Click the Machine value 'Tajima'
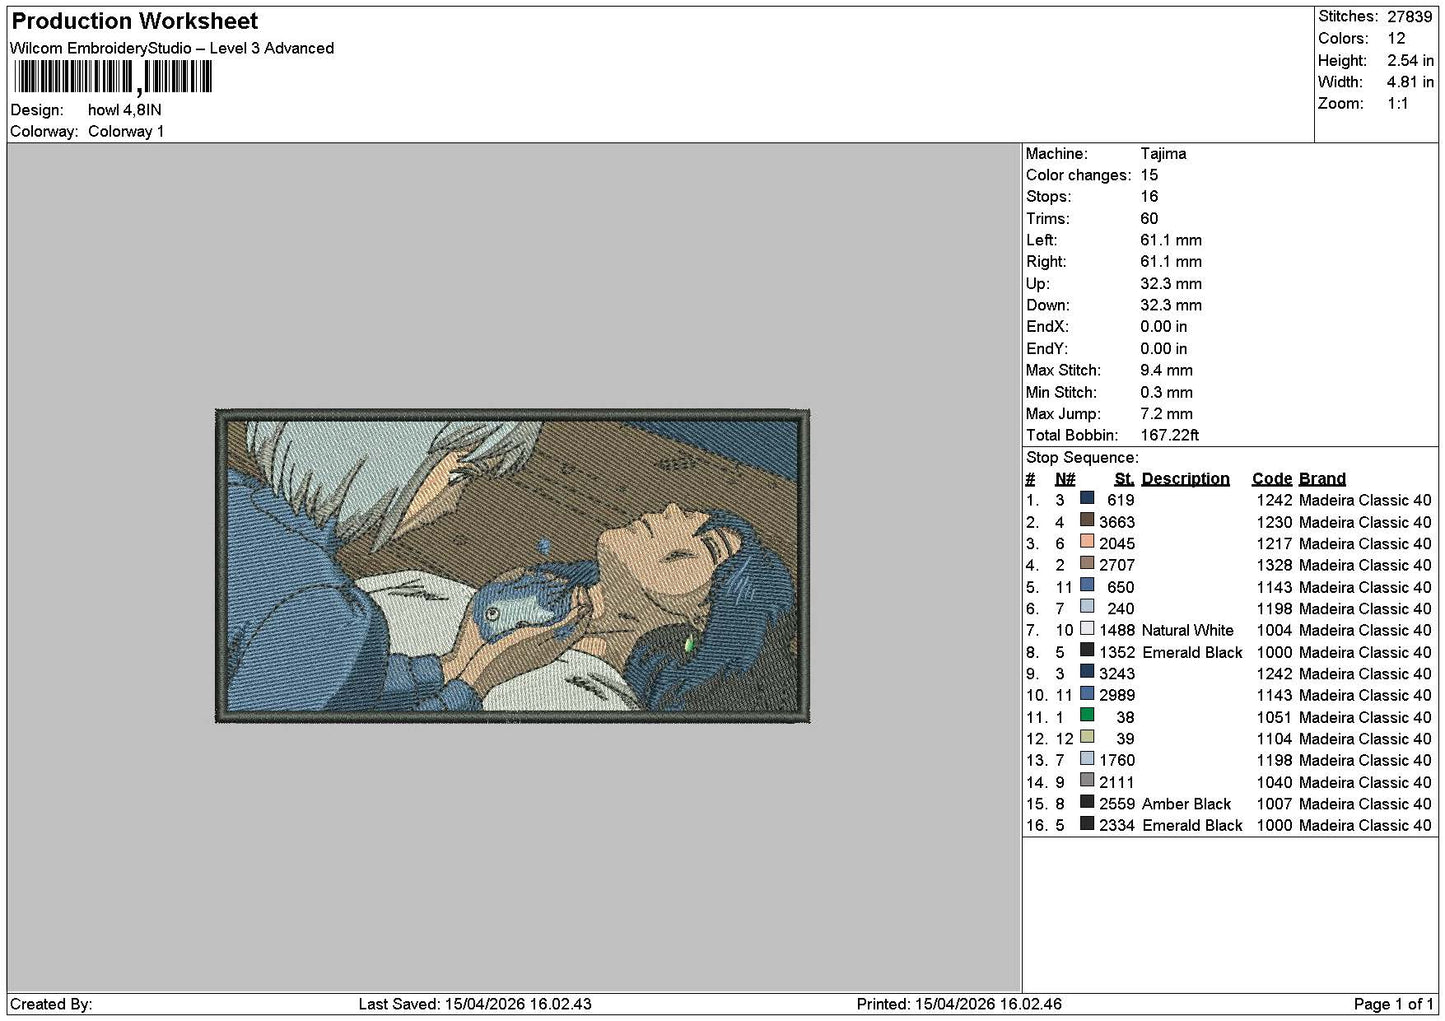This screenshot has width=1445, height=1021. [1163, 154]
